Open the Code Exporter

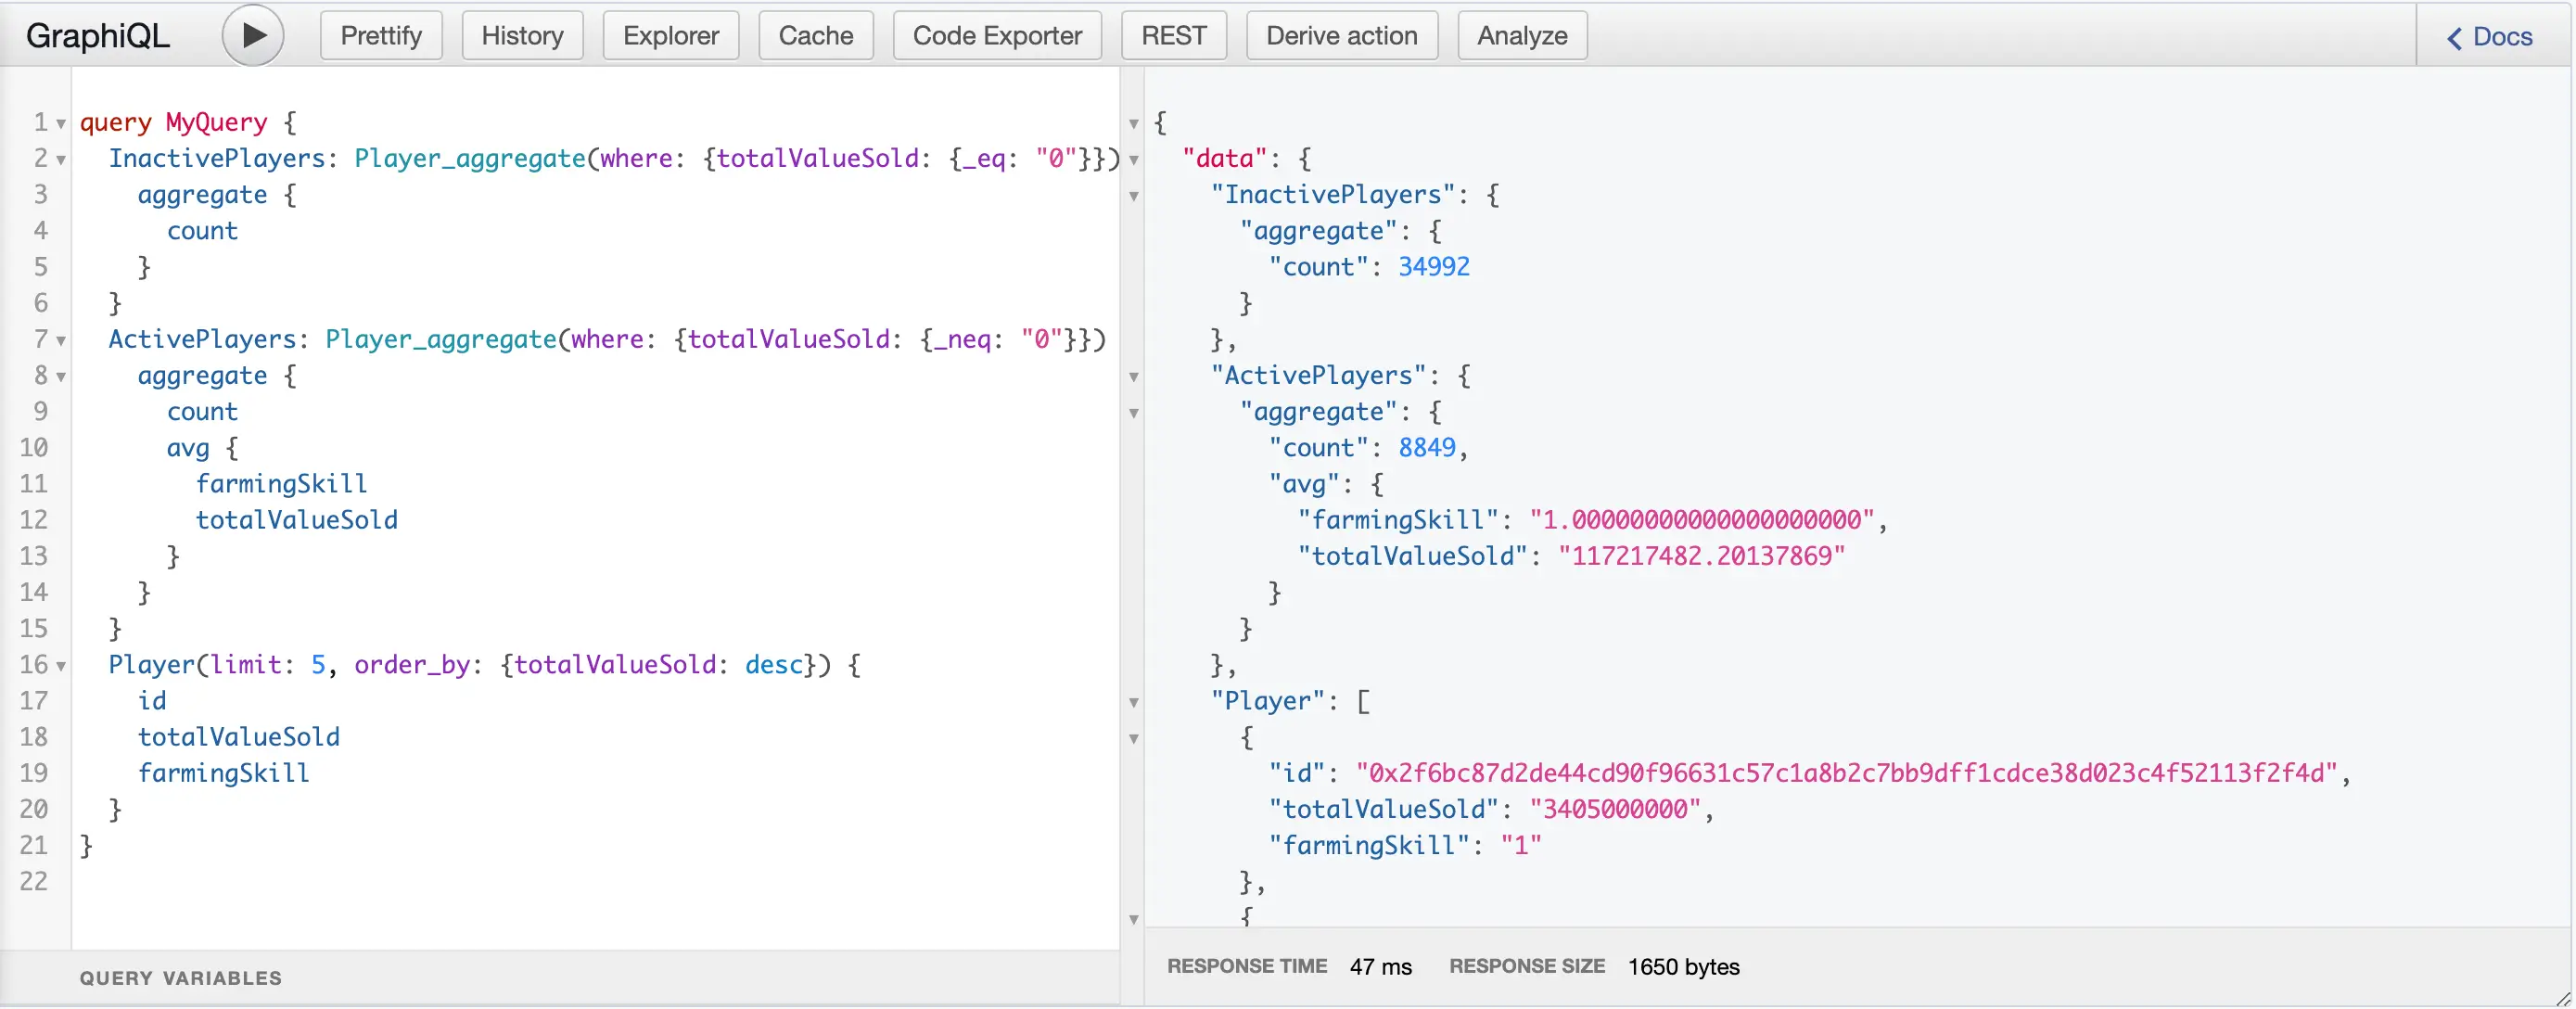coord(996,34)
